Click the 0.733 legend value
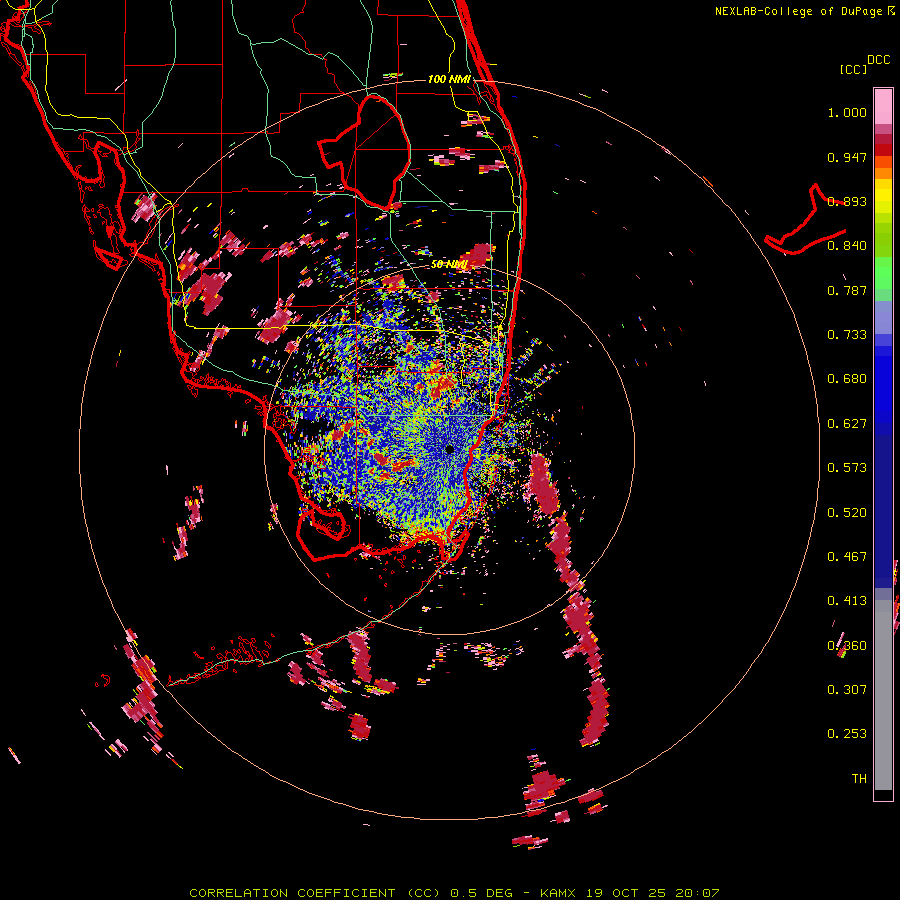This screenshot has width=900, height=900. [847, 335]
